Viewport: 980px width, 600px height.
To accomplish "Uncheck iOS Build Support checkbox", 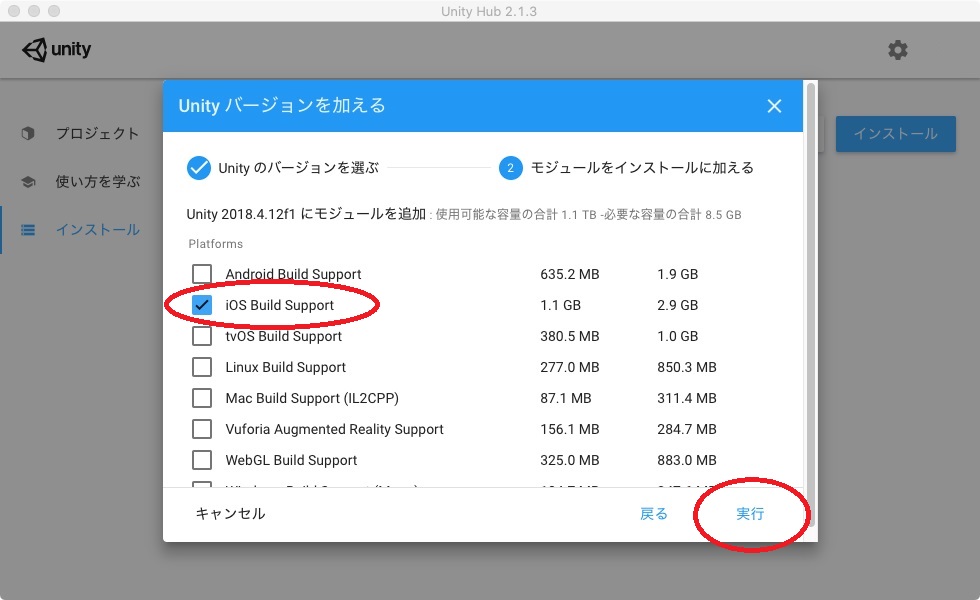I will click(202, 305).
